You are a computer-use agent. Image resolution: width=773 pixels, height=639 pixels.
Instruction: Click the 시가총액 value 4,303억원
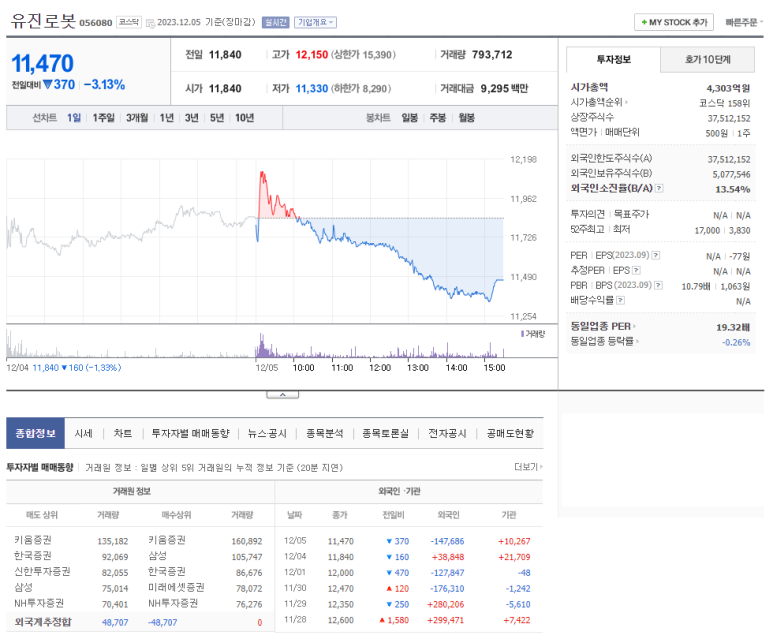click(728, 88)
